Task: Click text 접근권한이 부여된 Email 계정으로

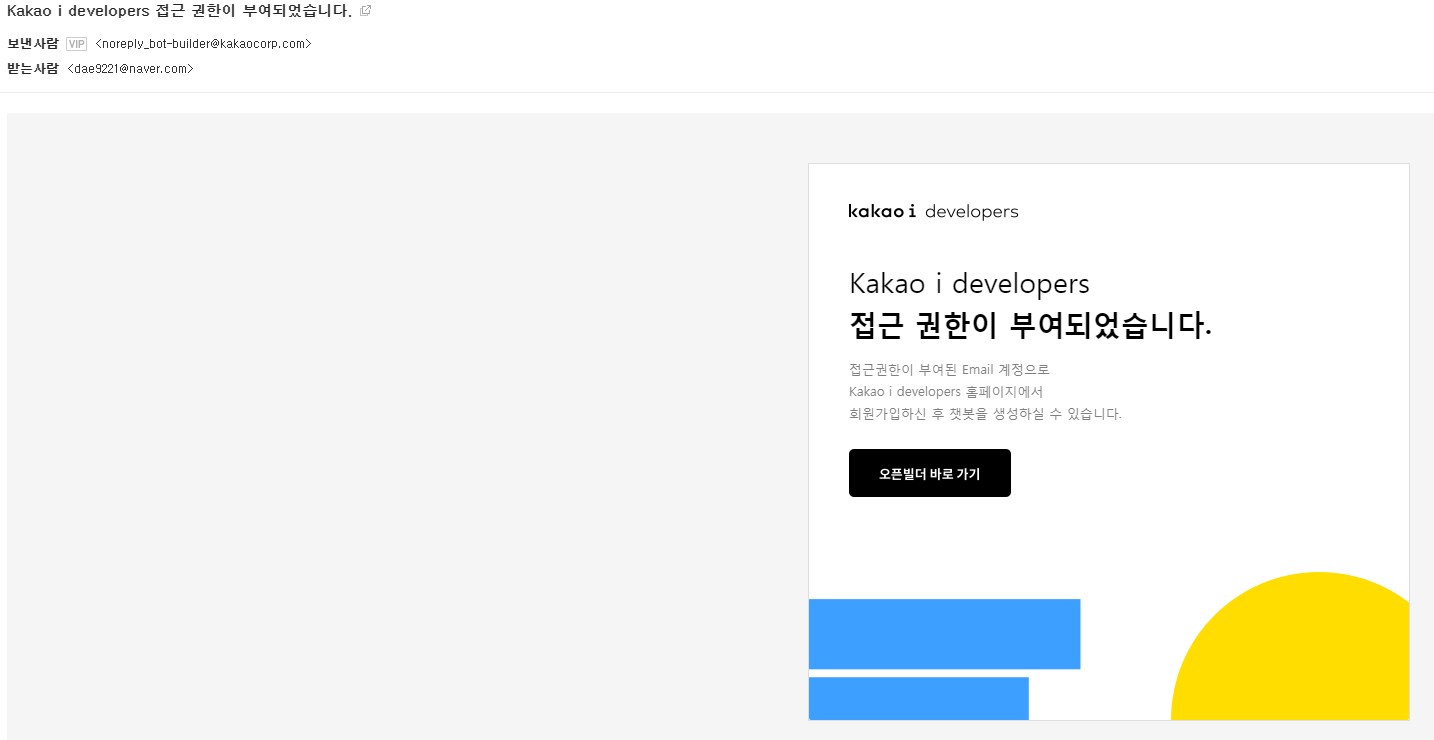Action: click(949, 369)
